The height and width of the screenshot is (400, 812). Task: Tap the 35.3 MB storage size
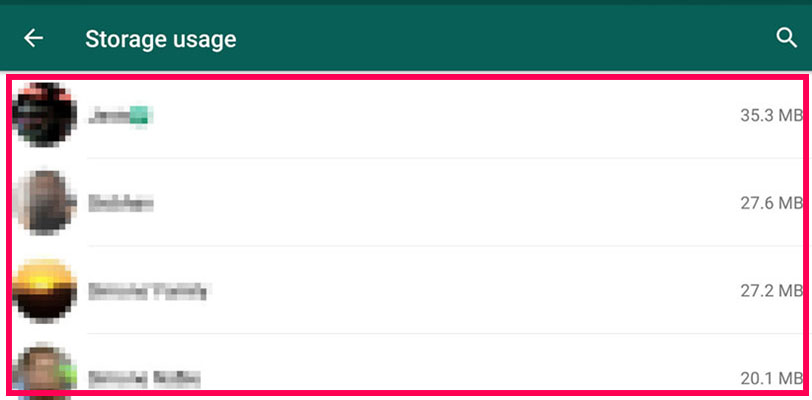coord(771,115)
